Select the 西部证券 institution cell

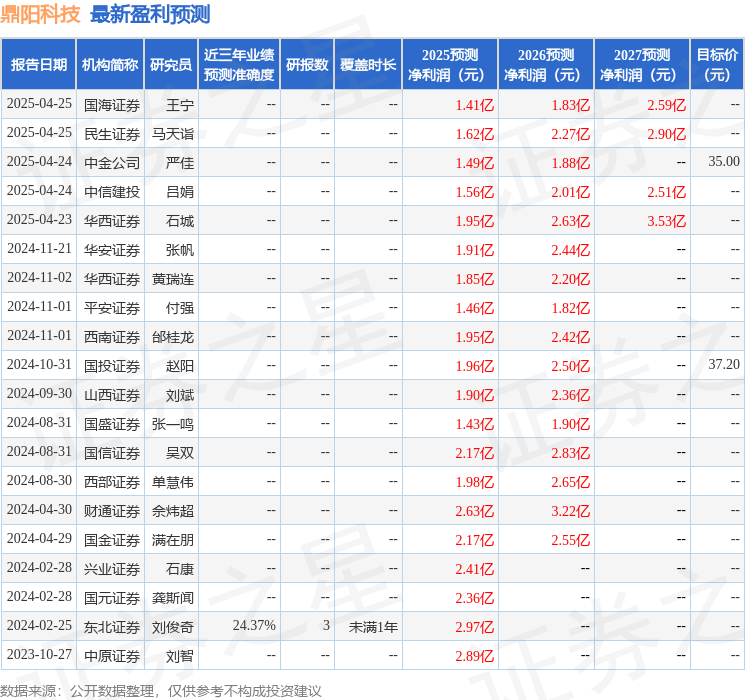click(112, 482)
